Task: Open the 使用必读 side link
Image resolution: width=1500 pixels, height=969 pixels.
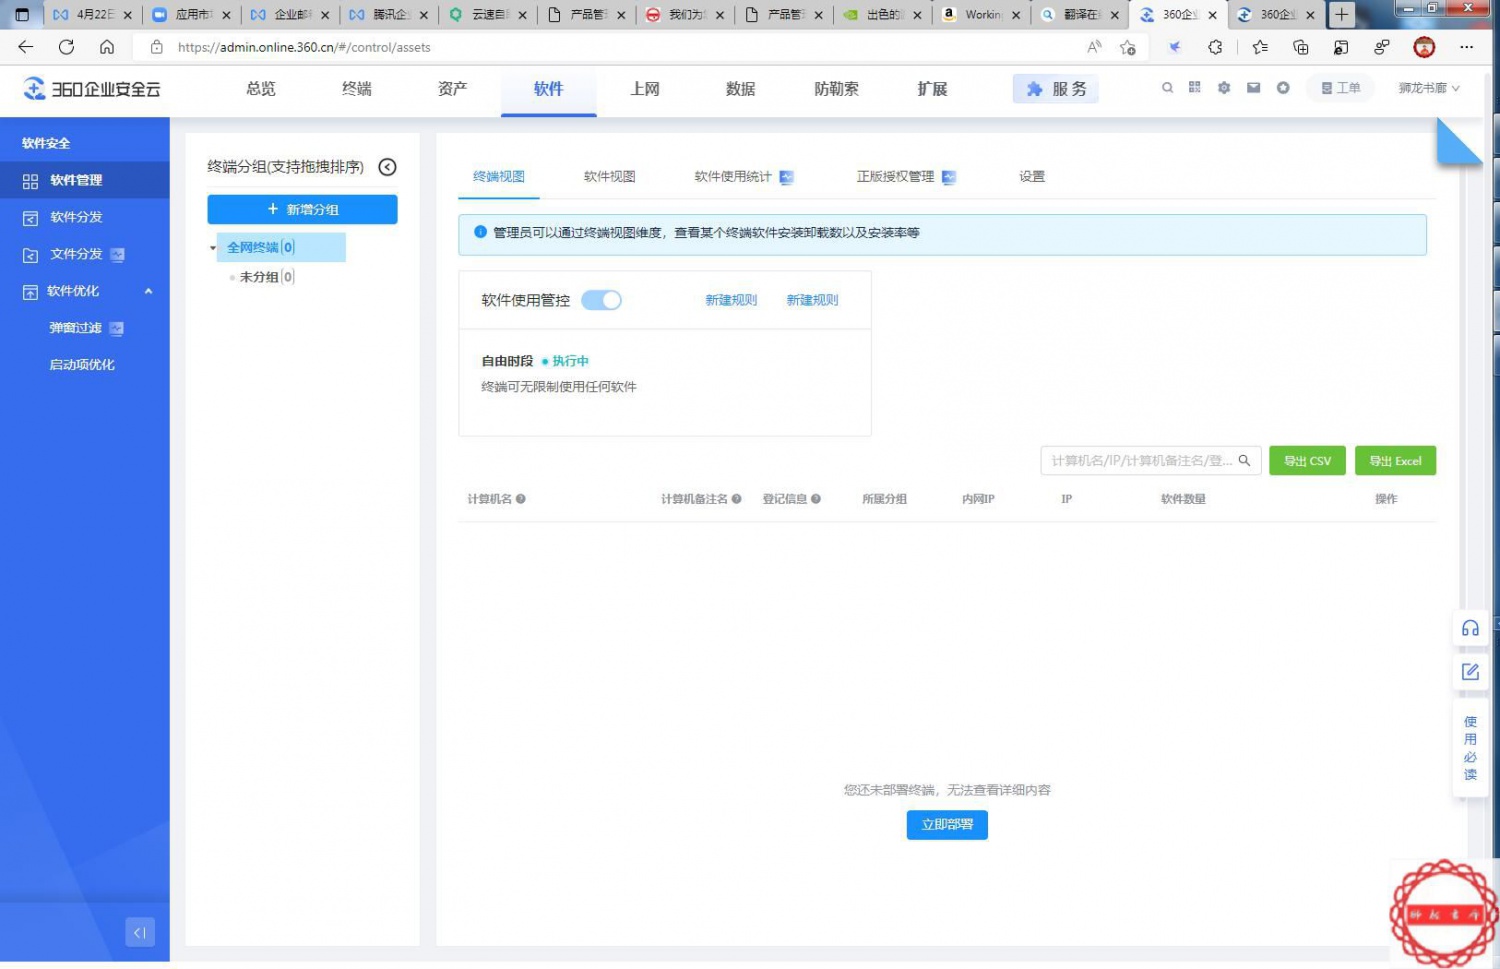Action: (x=1470, y=748)
